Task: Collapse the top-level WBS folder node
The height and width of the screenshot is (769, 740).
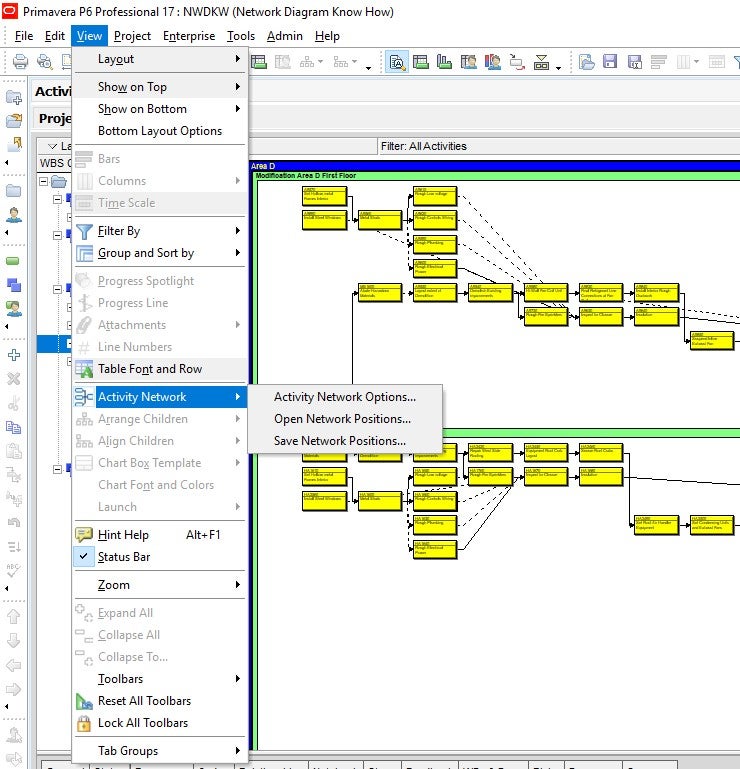Action: point(44,181)
